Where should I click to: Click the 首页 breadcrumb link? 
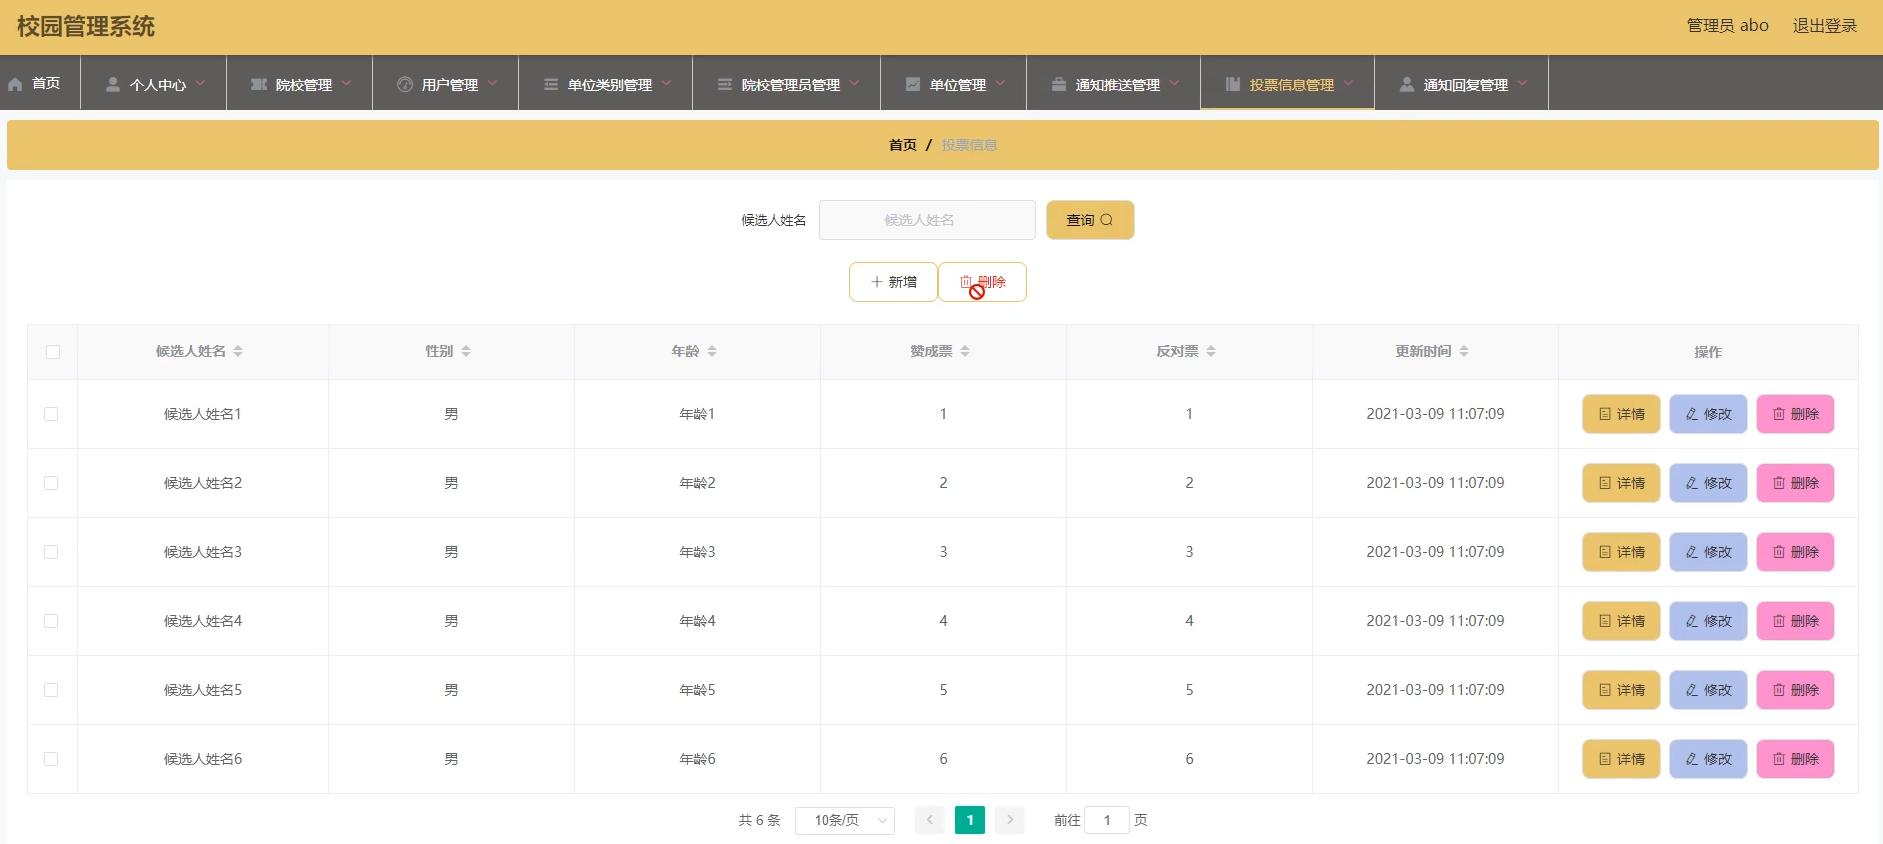tap(903, 145)
